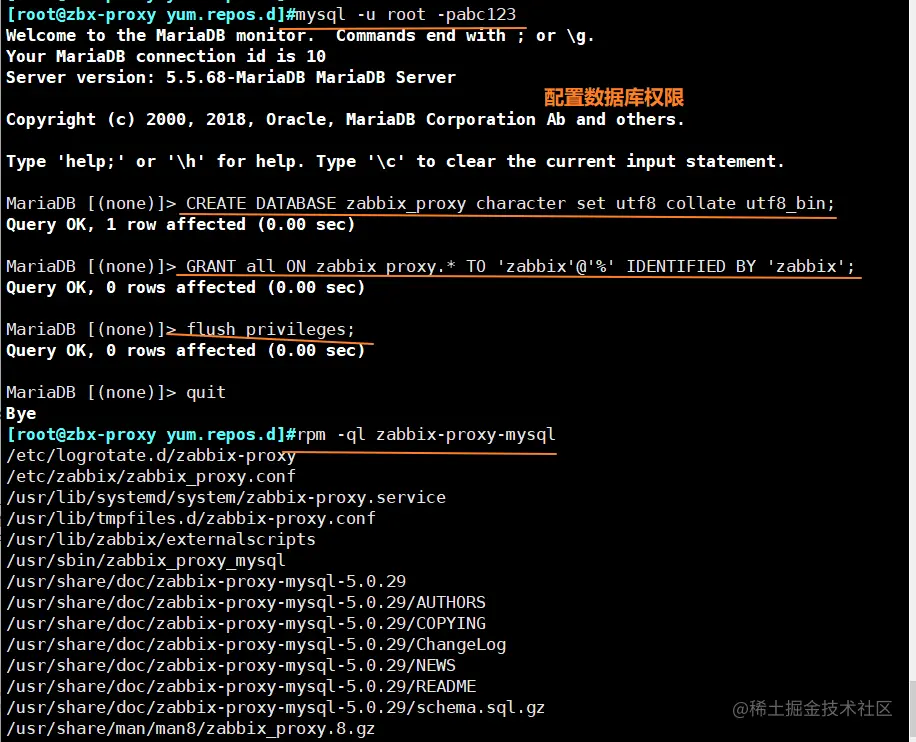Viewport: 916px width, 742px height.
Task: Click '/etc/logrotate.d/zabbix-proxy' path
Action: [151, 456]
